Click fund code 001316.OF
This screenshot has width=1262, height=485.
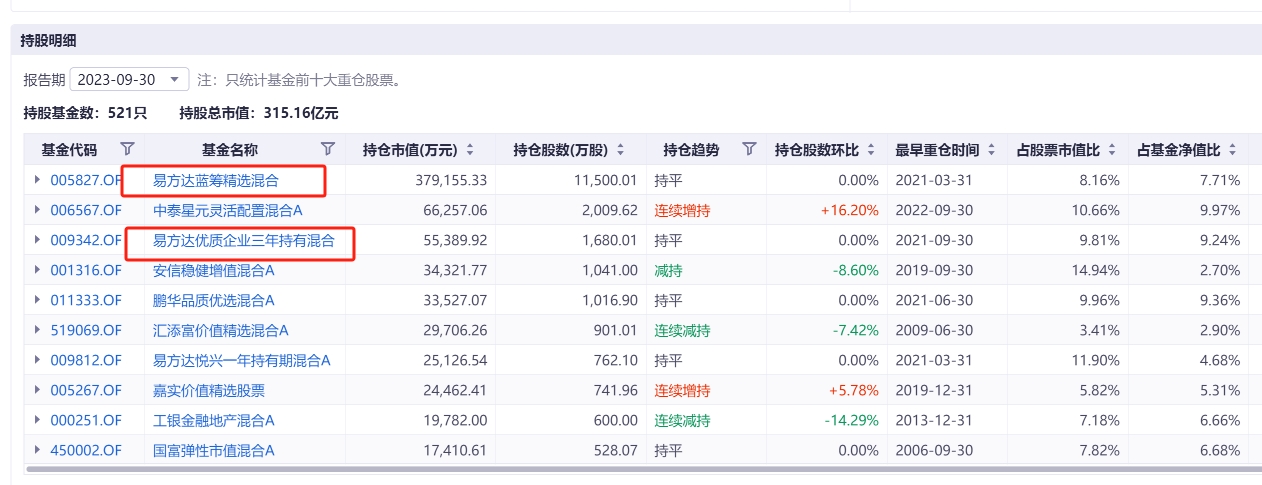[x=86, y=270]
